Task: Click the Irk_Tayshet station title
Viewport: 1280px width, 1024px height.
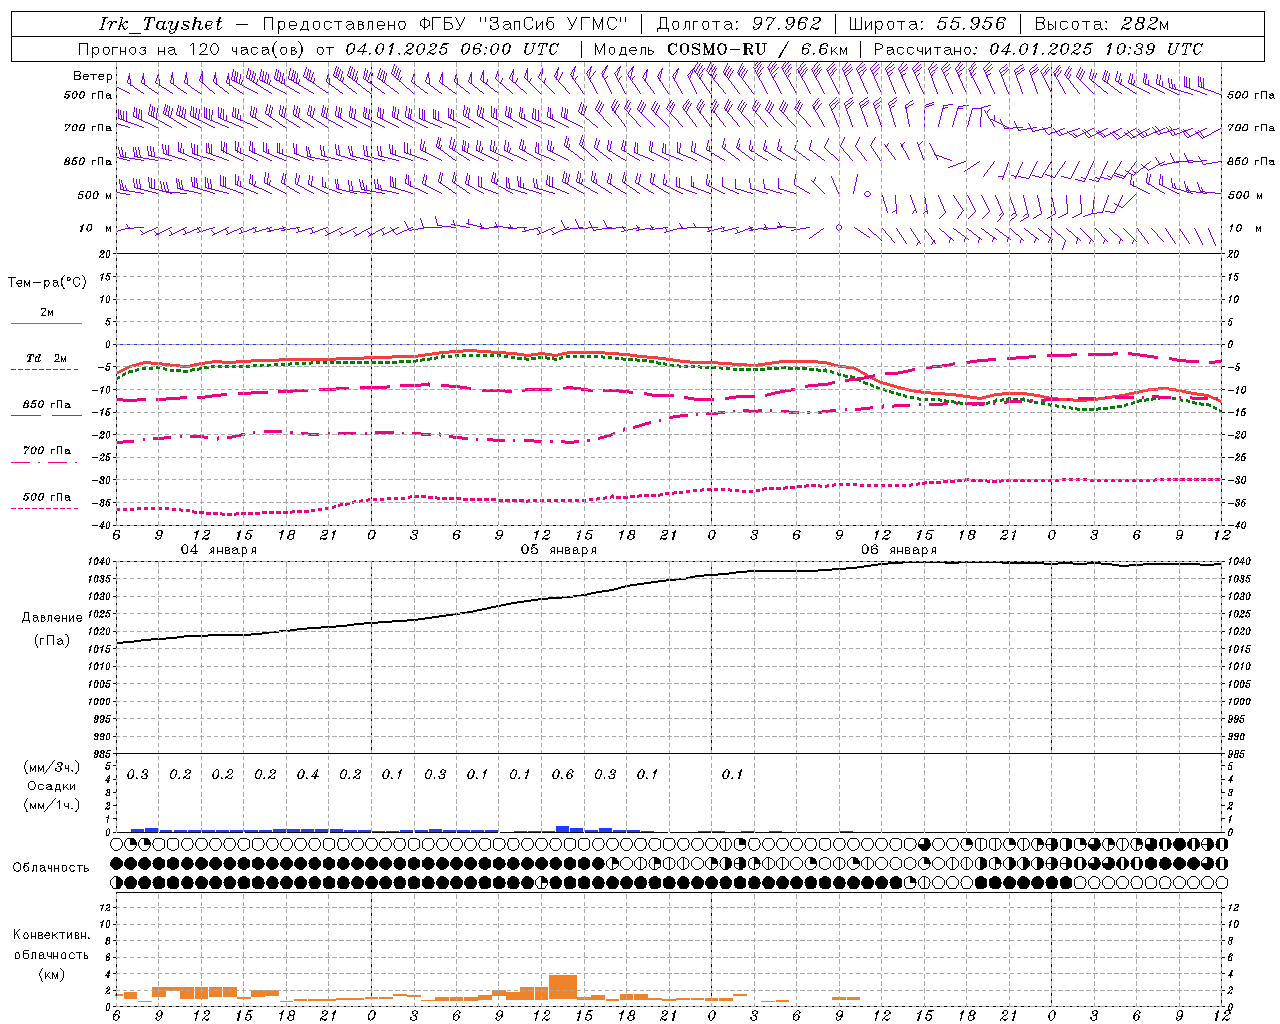Action: [161, 24]
